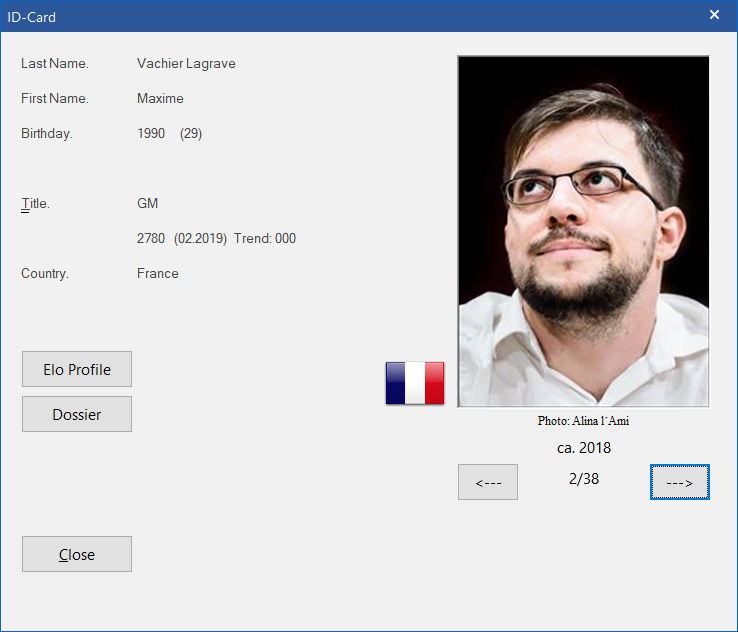This screenshot has height=632, width=738.
Task: Click the 'ID-Card' window title
Action: (x=32, y=17)
